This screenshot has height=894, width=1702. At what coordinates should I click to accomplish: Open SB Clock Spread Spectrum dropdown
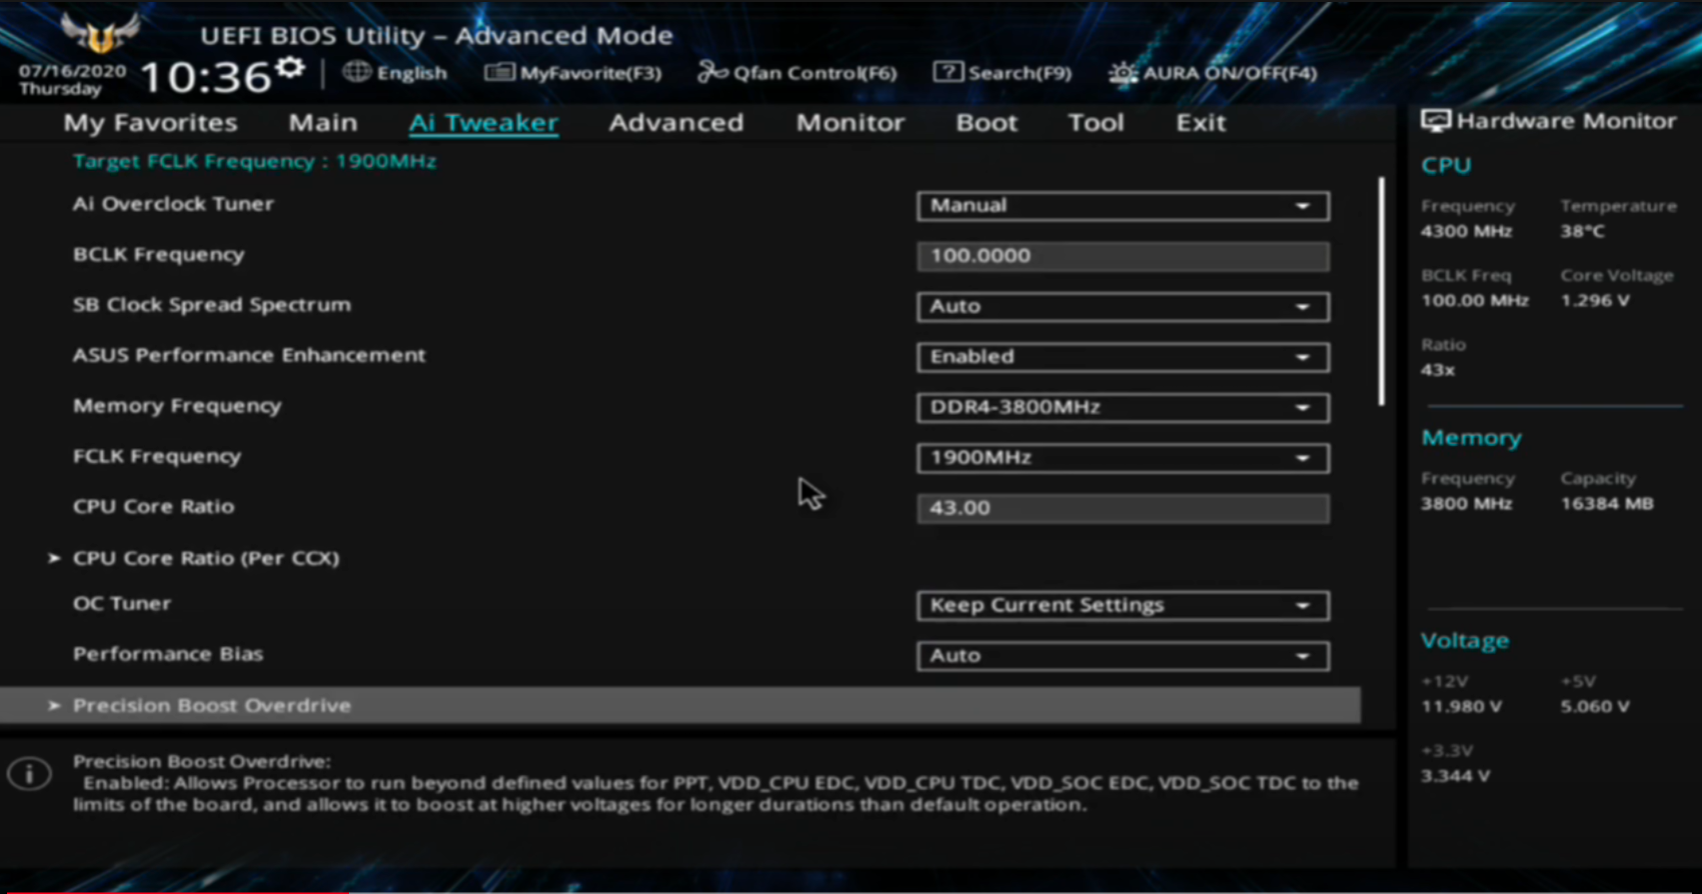[x=1123, y=307]
